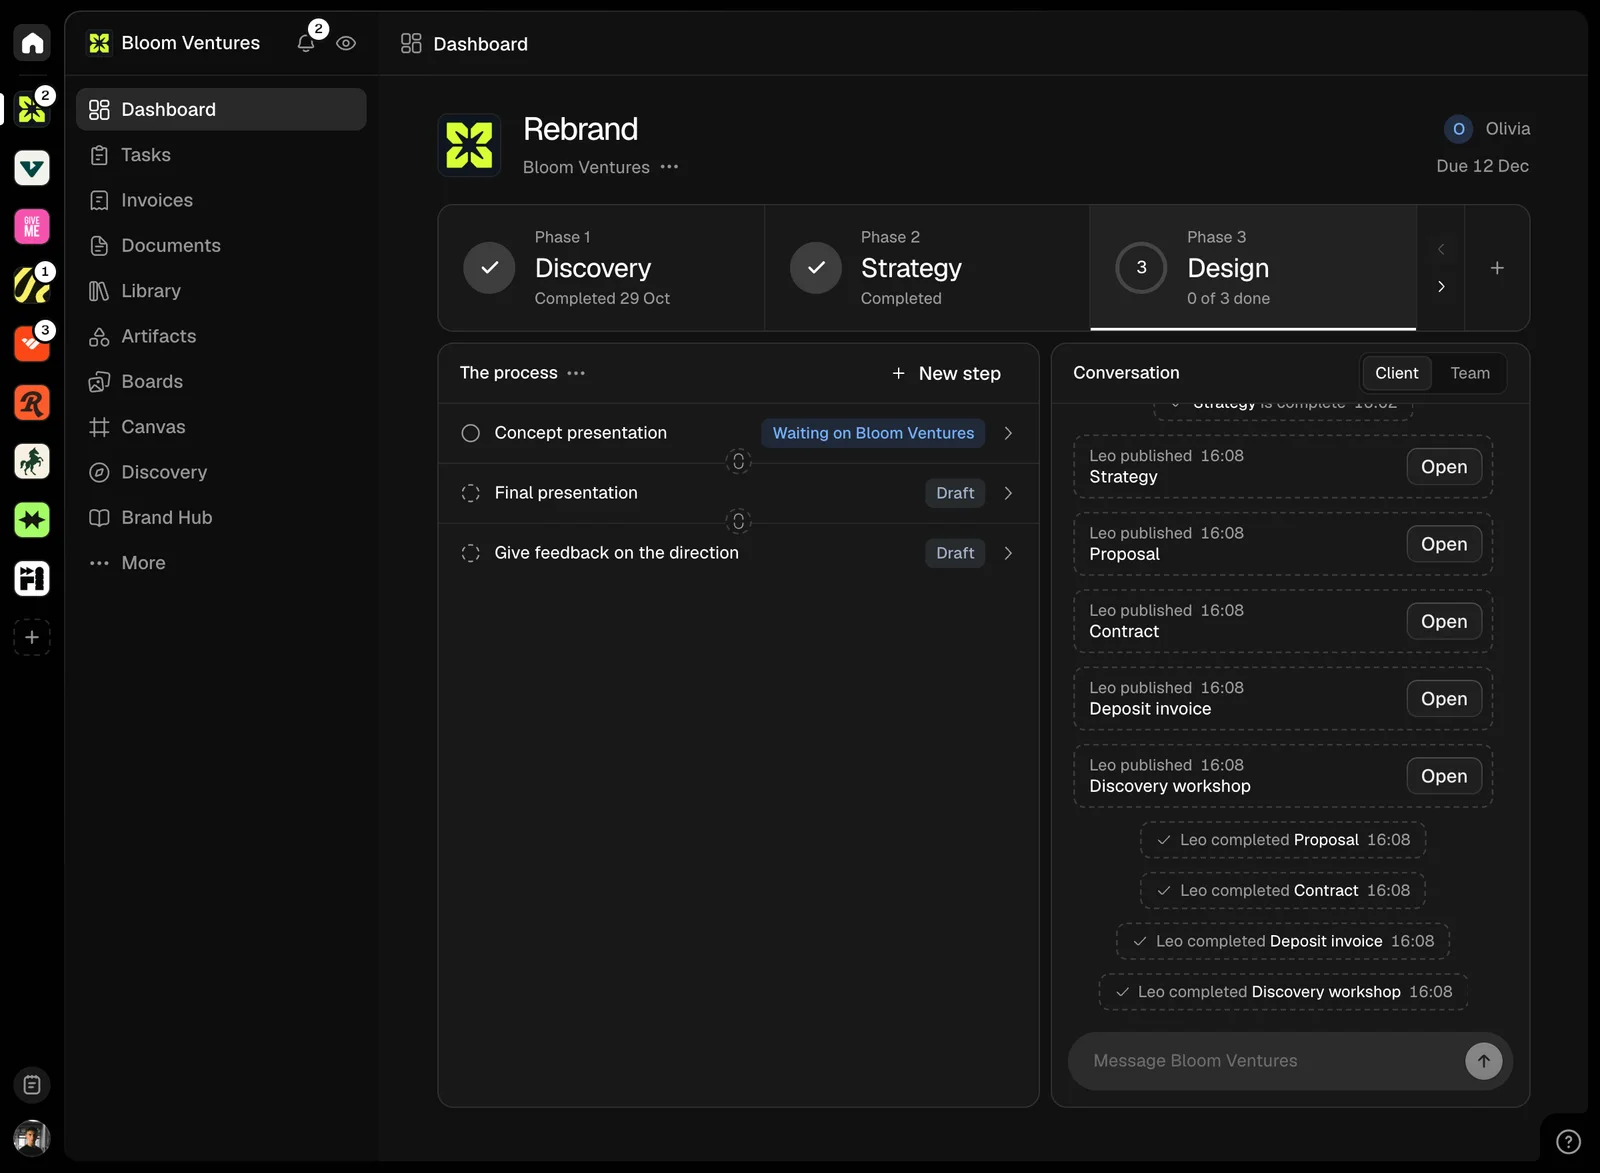Open the white FI logo workspace

pos(32,578)
